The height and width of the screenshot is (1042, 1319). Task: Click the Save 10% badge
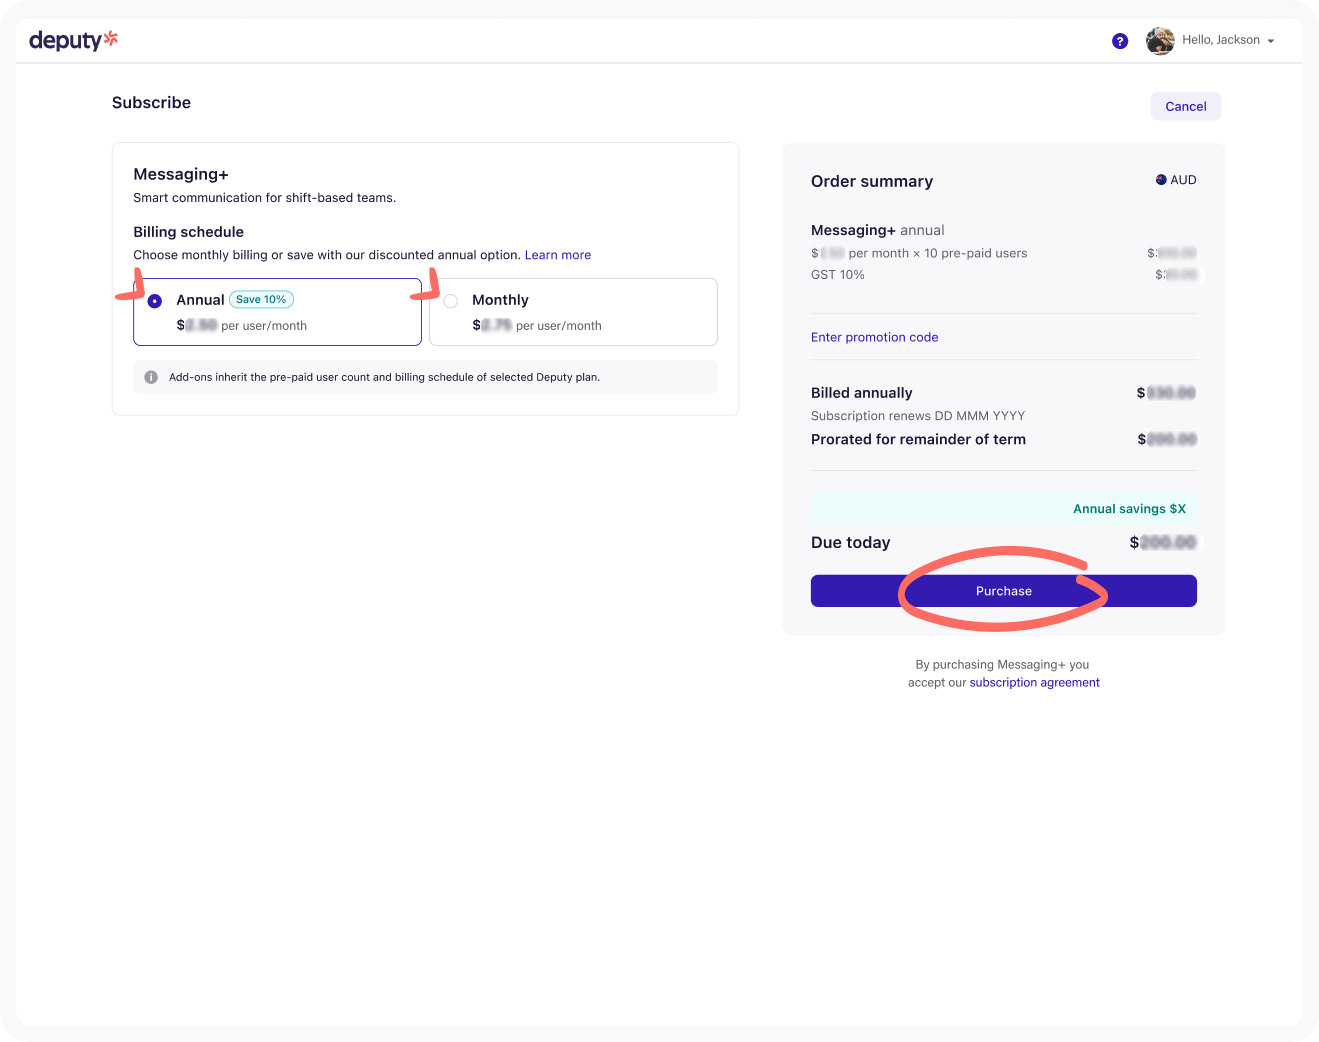point(261,300)
